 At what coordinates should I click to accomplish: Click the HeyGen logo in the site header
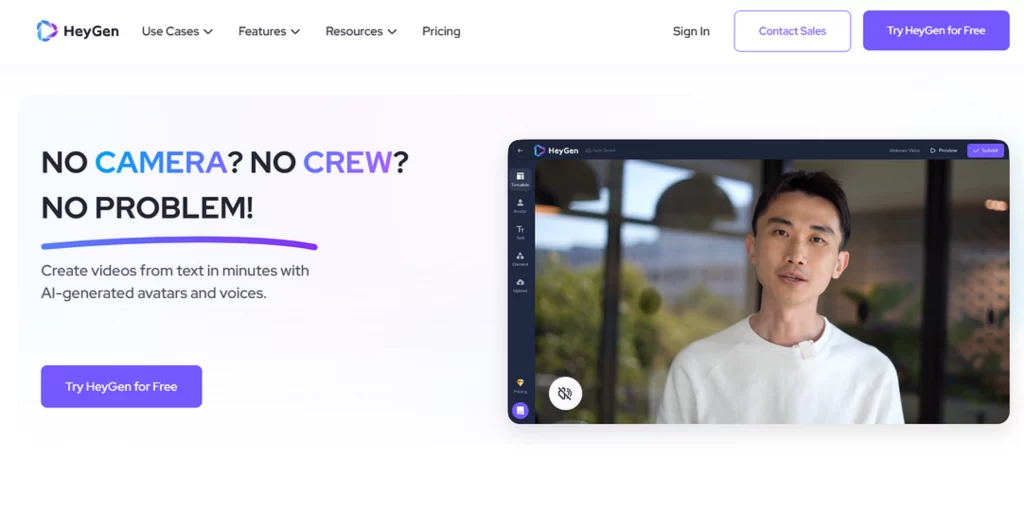pos(78,31)
